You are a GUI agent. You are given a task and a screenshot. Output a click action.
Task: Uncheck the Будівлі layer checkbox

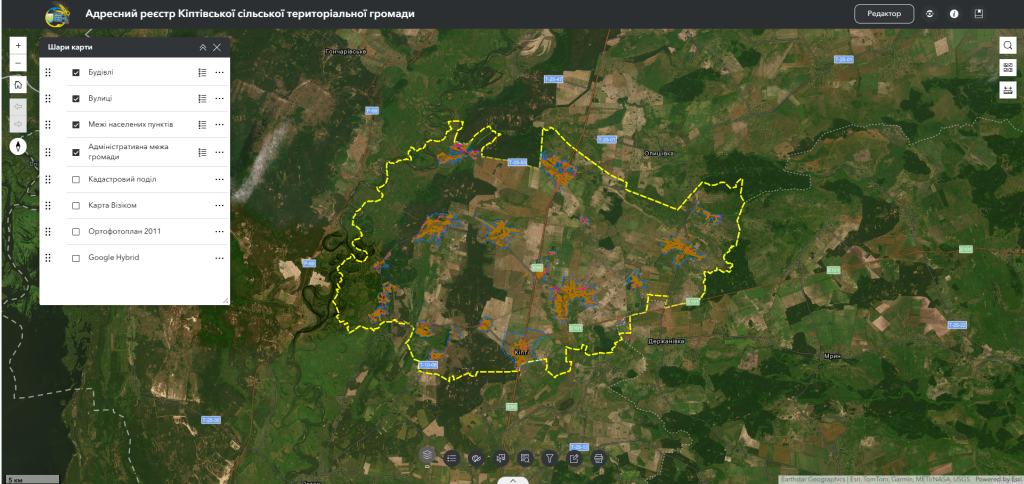(76, 73)
